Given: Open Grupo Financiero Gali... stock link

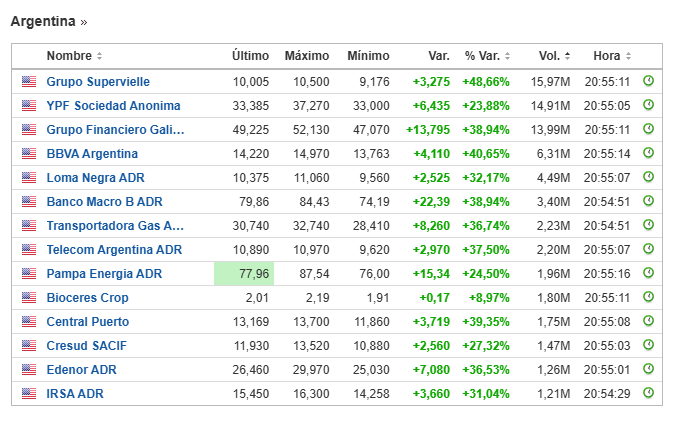Looking at the screenshot, I should click(115, 130).
